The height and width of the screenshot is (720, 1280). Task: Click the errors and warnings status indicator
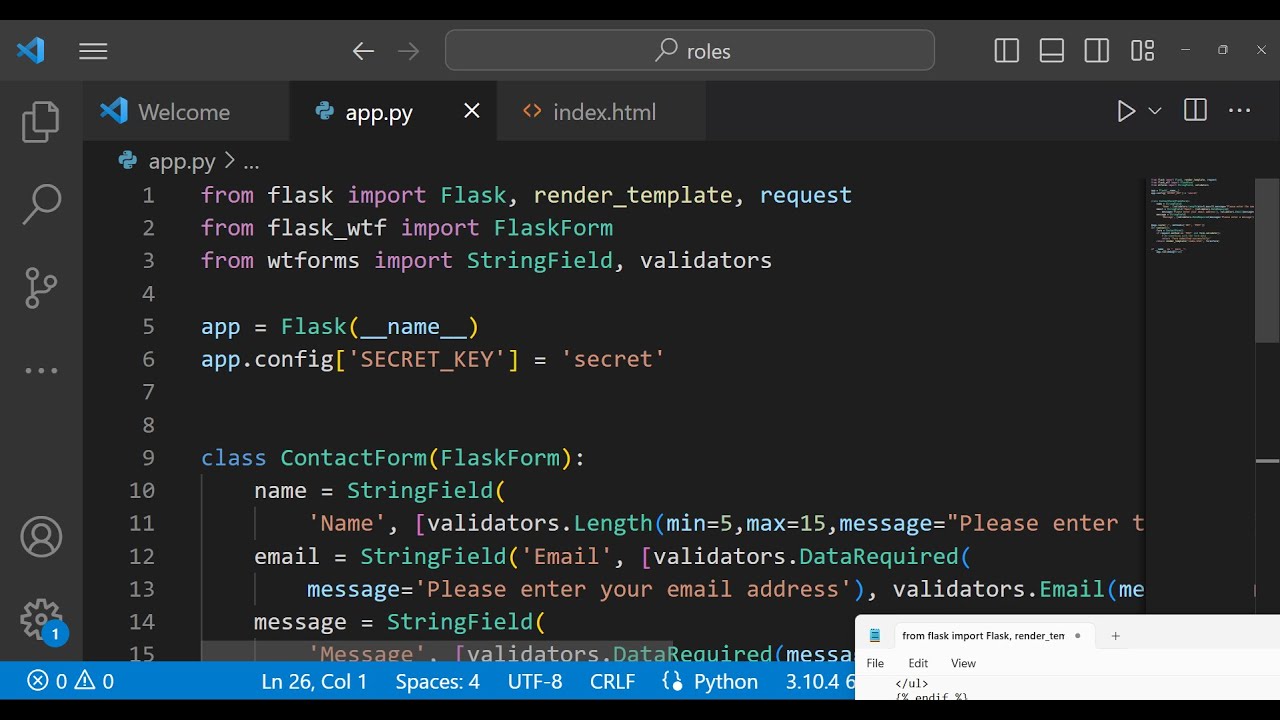pos(70,682)
